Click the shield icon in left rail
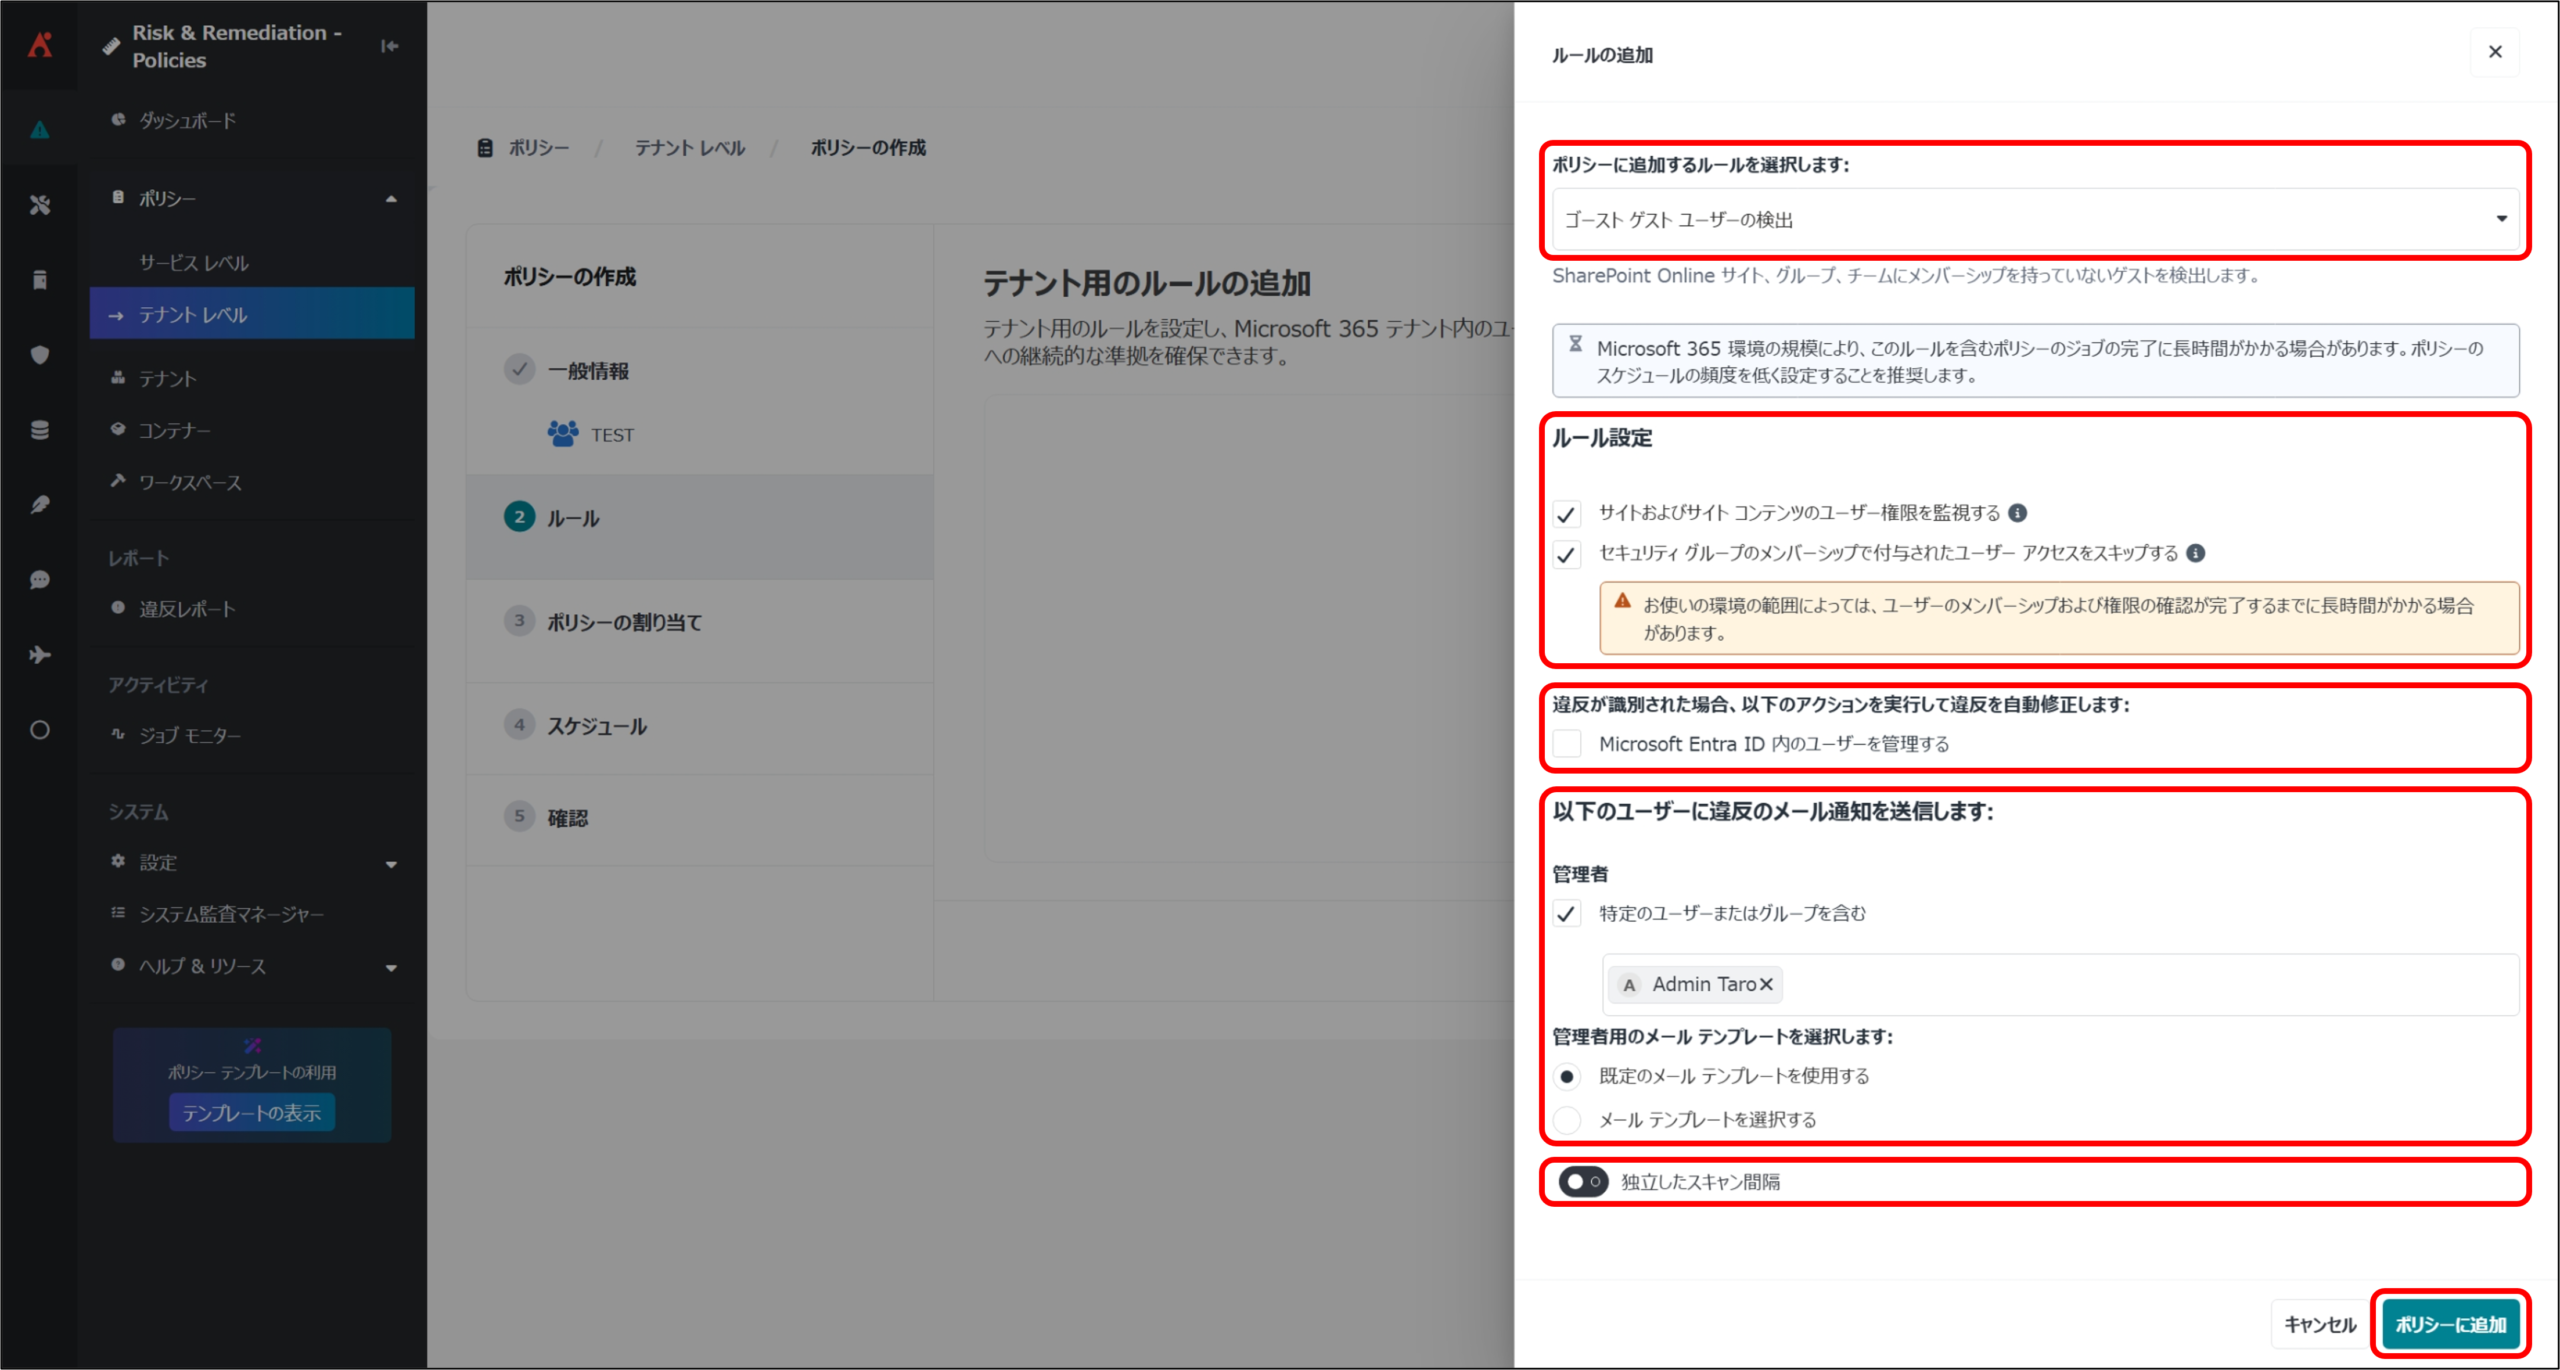Screen dimensions: 2560x1370 point(40,355)
